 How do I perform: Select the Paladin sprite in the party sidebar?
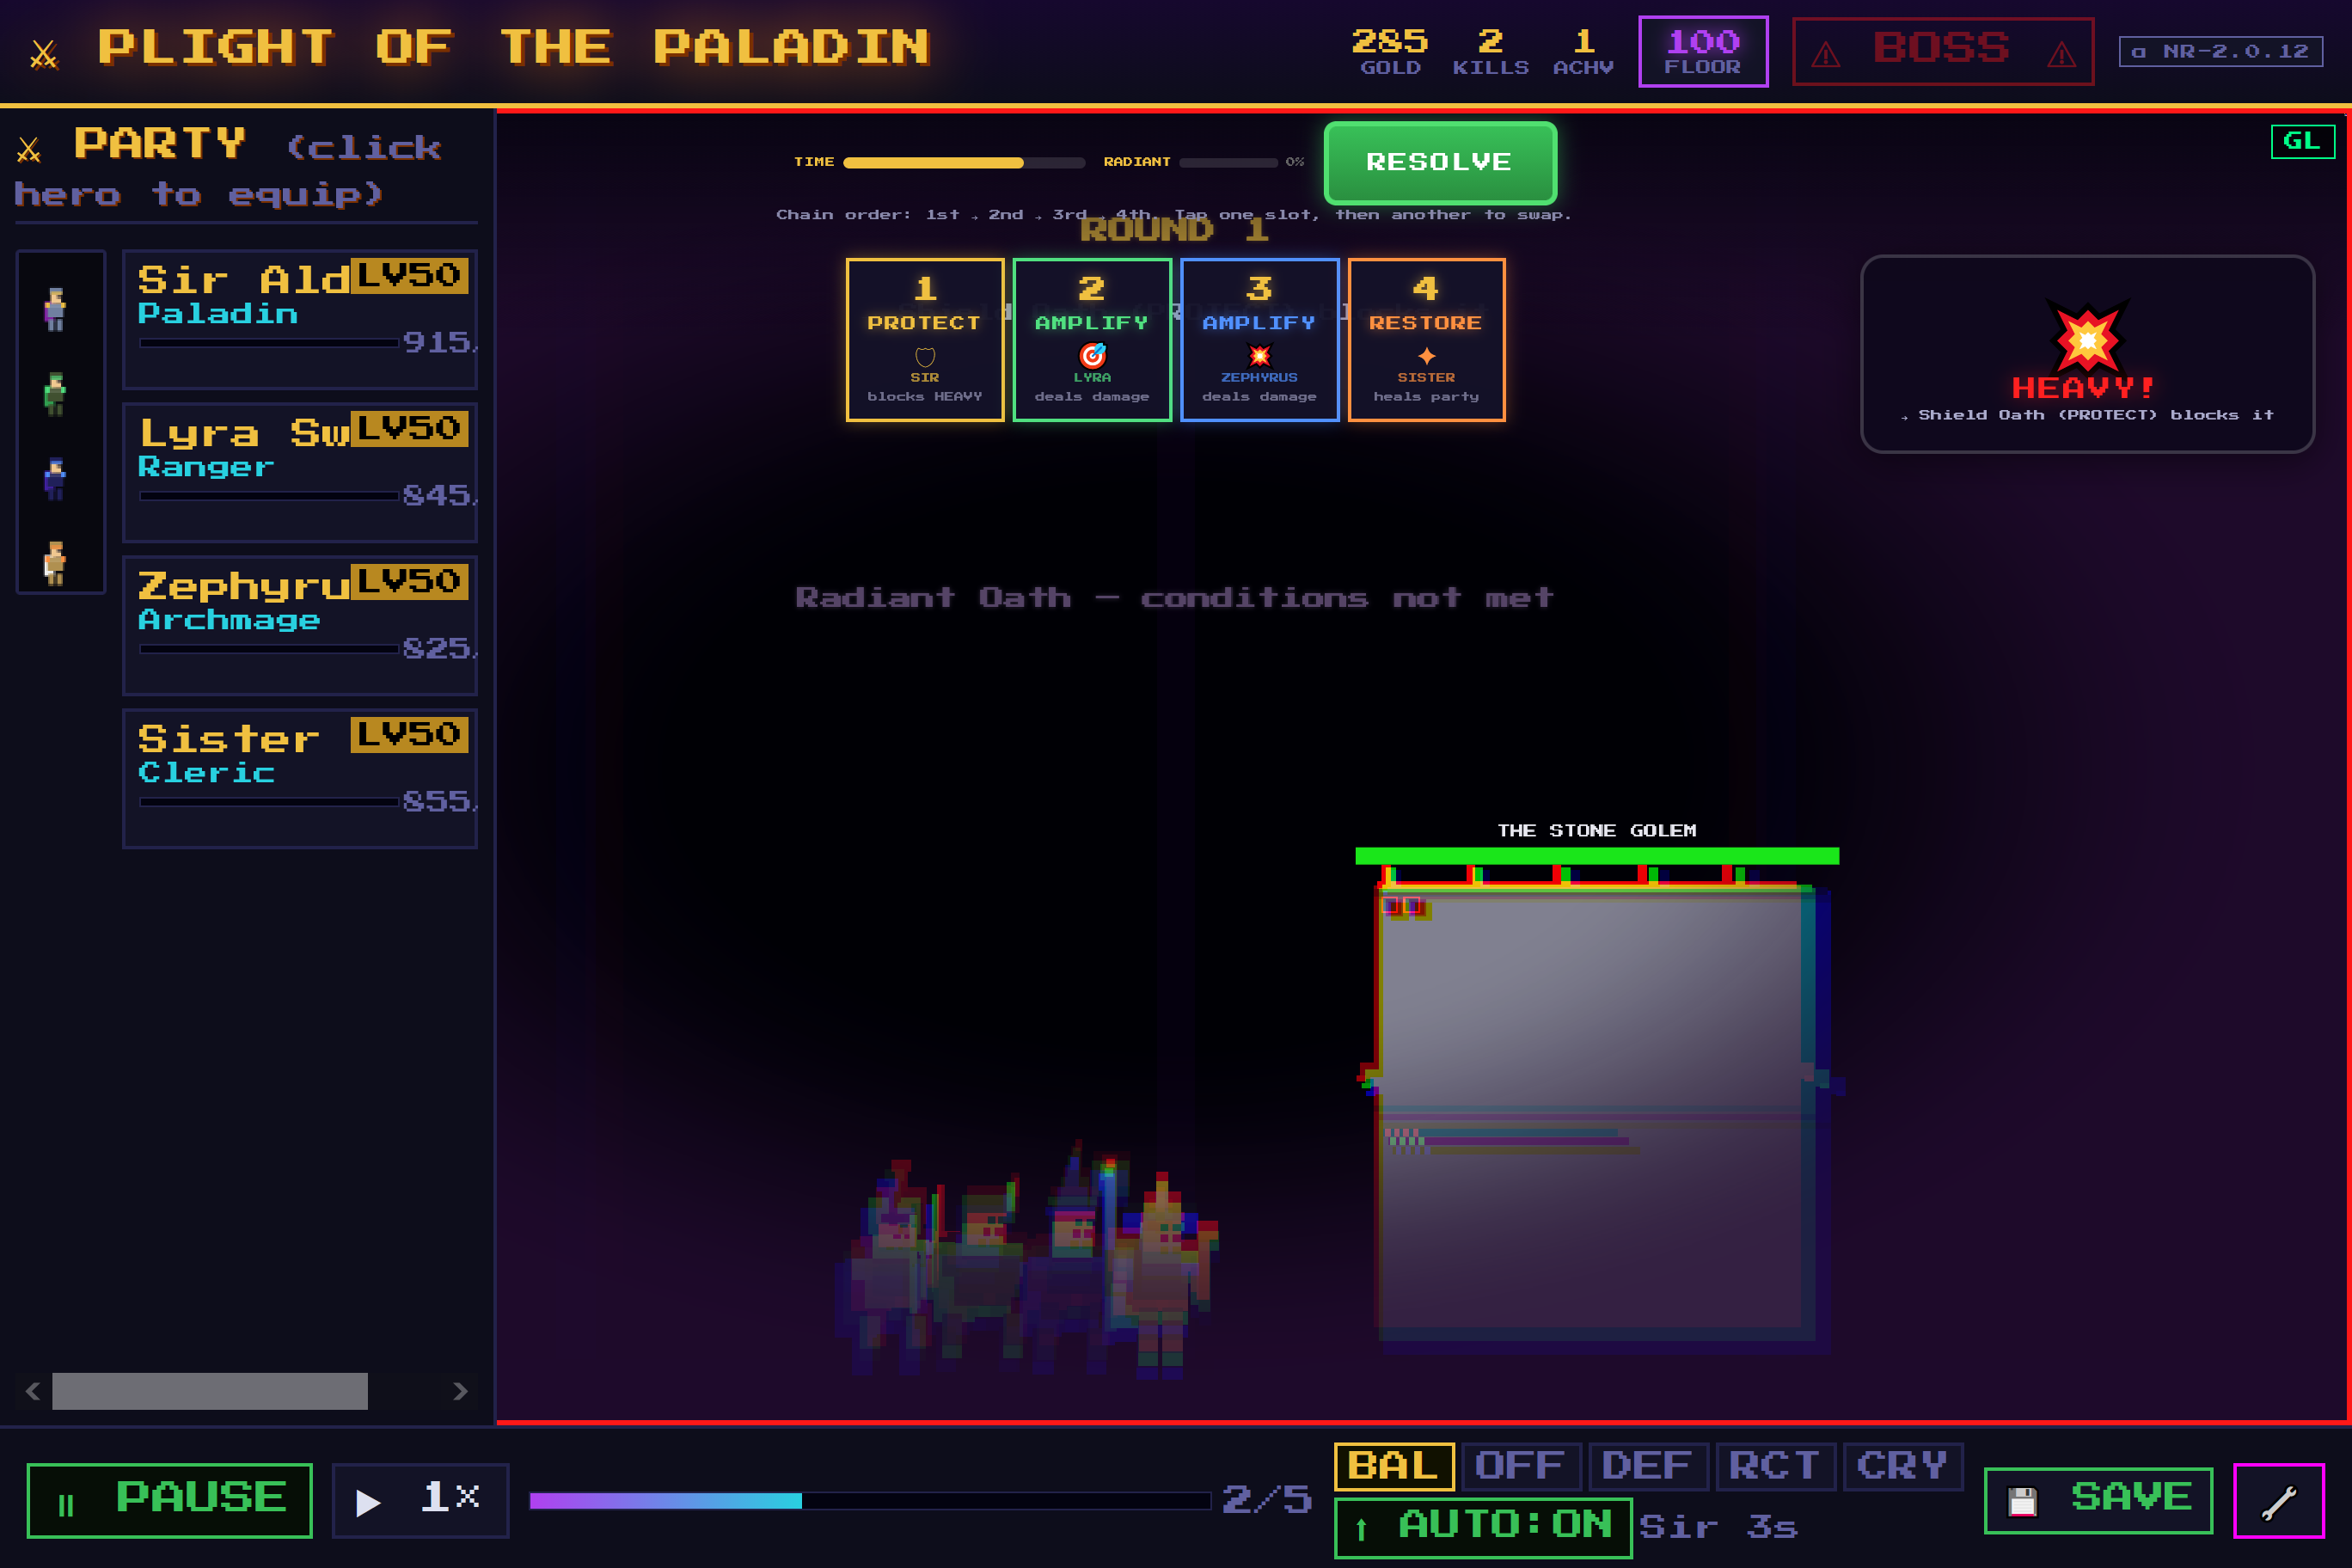click(x=57, y=310)
